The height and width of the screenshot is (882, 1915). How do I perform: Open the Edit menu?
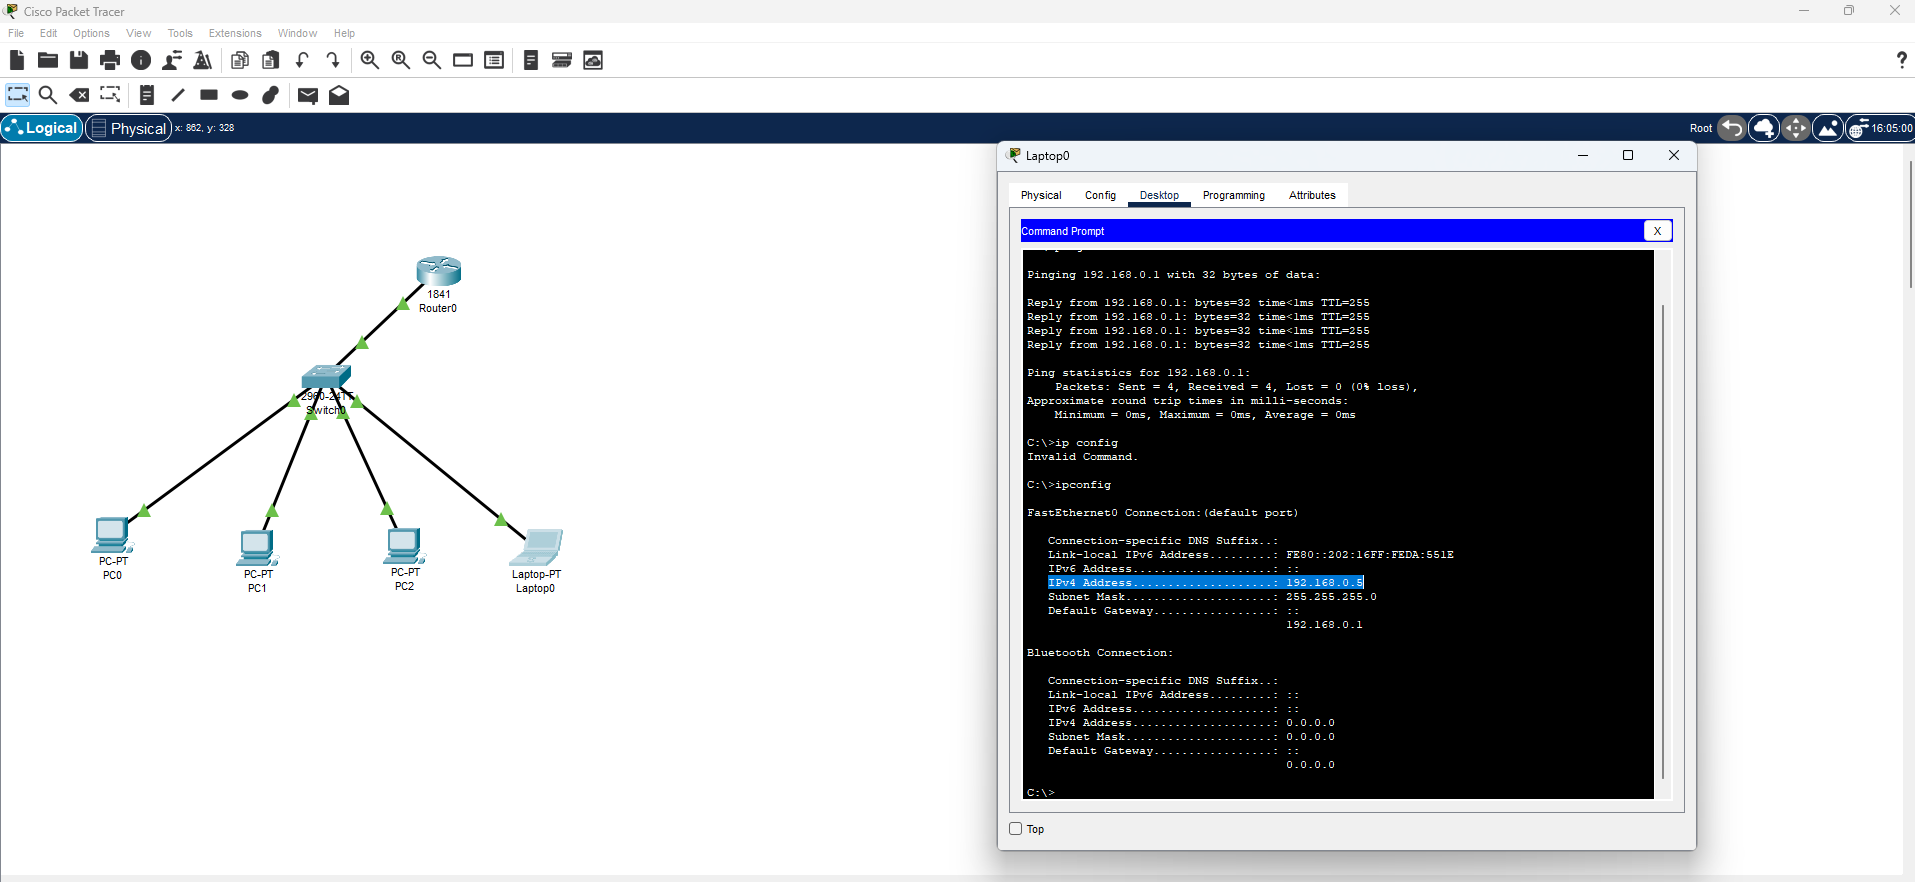coord(48,33)
